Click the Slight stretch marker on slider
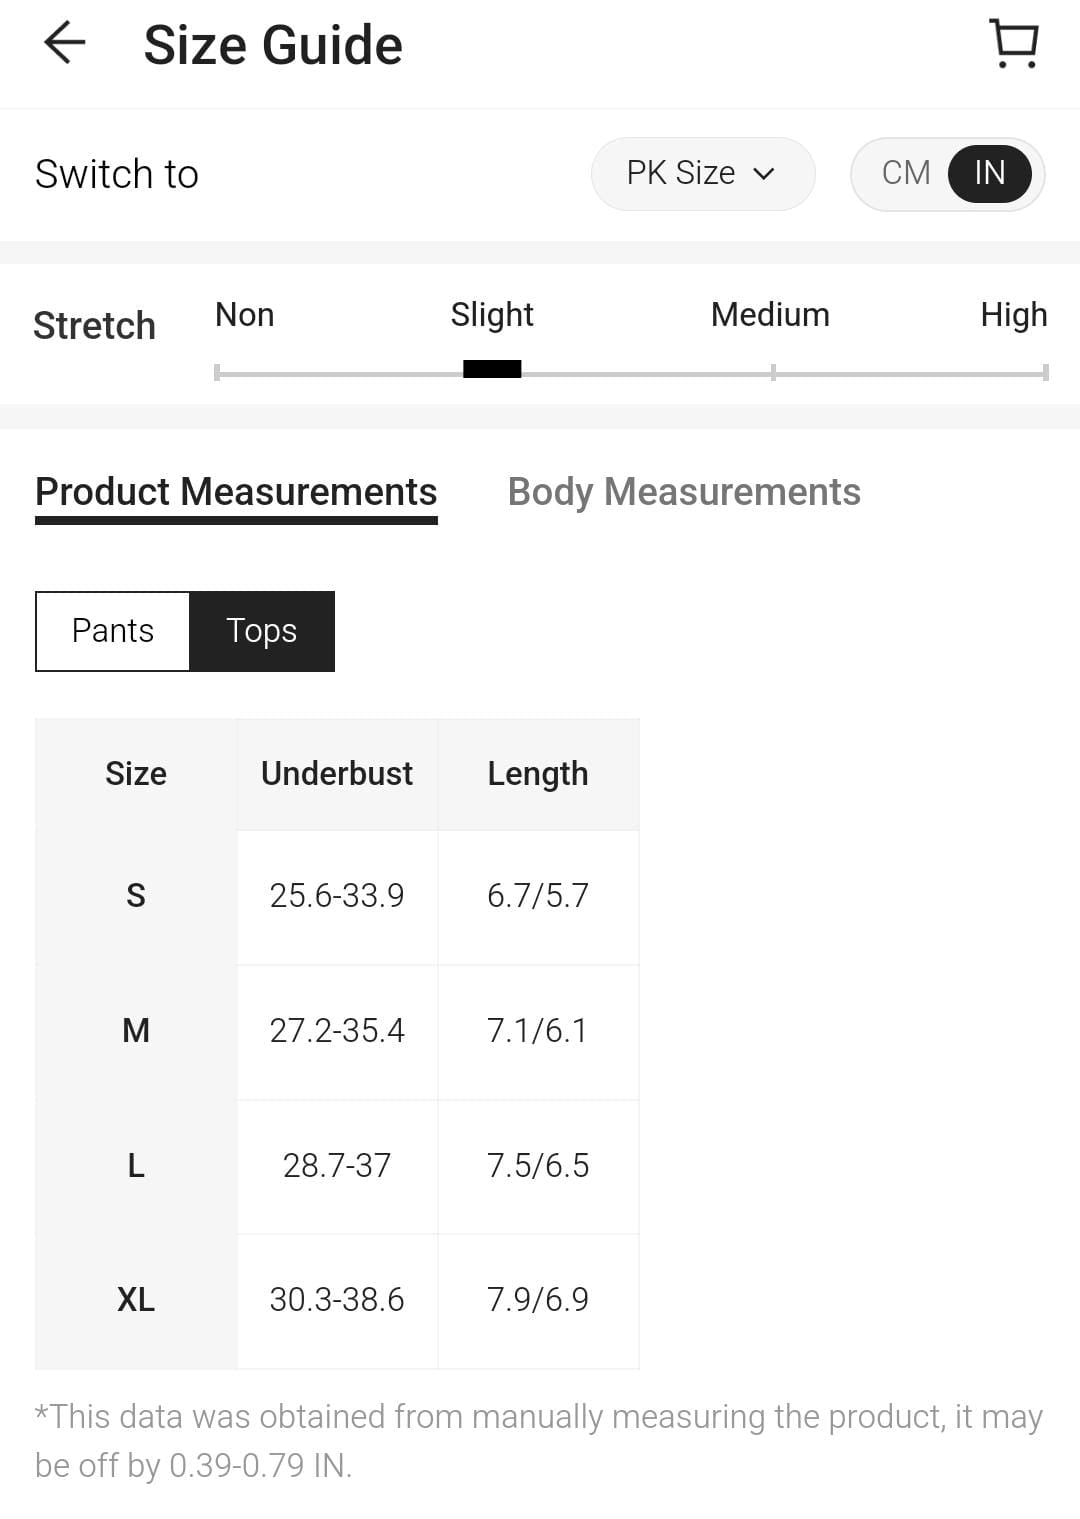The image size is (1080, 1519). 492,370
